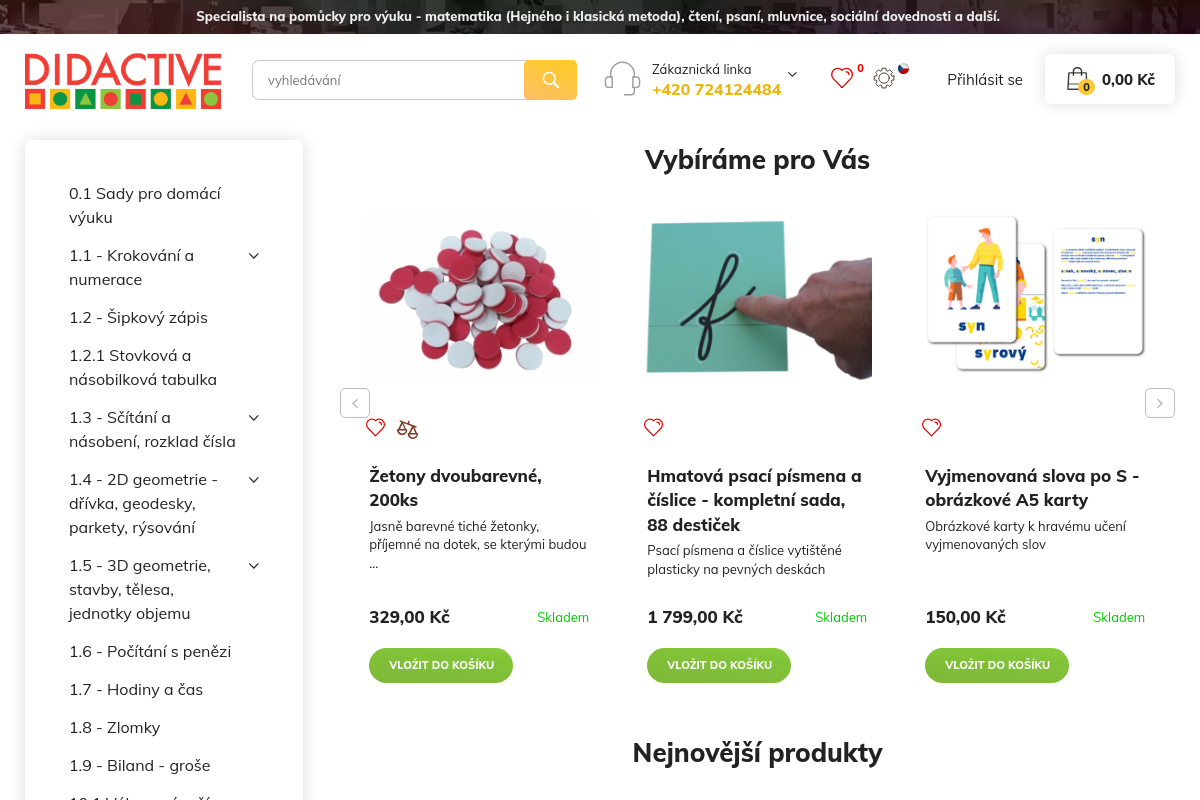Click inside the vyhledávání search field

[390, 79]
